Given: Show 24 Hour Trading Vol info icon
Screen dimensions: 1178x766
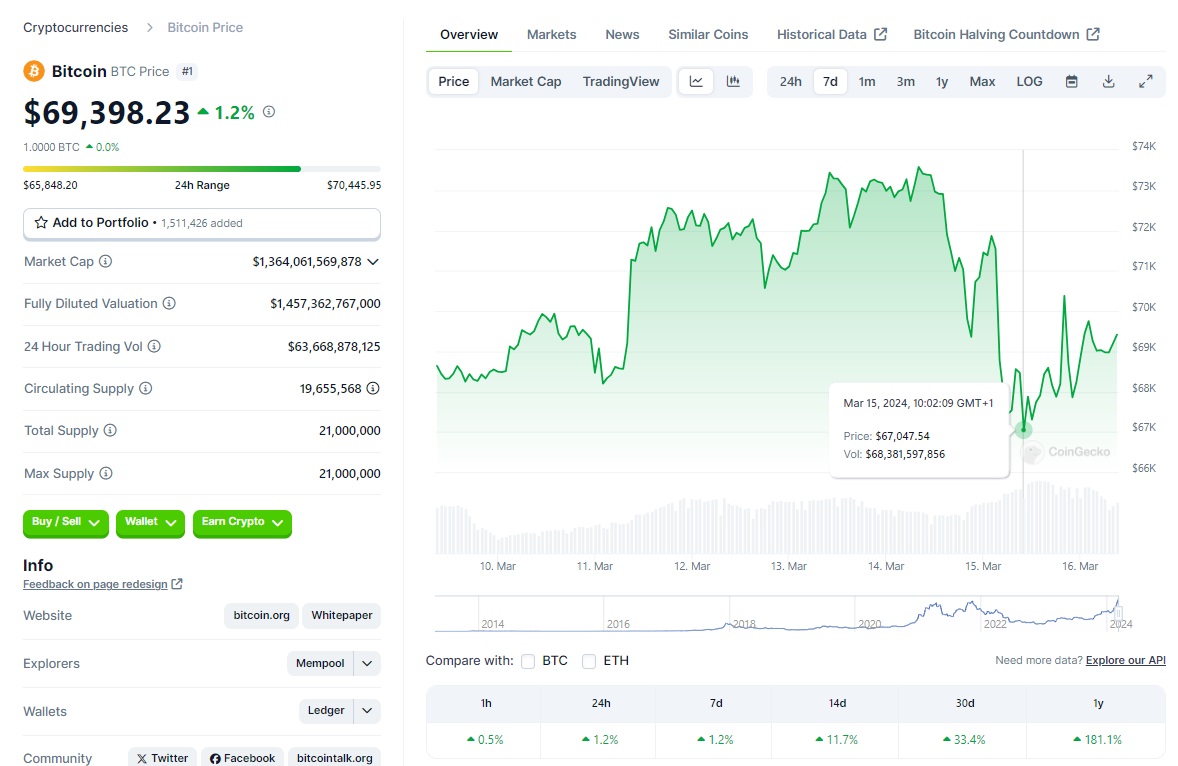Looking at the screenshot, I should [154, 346].
